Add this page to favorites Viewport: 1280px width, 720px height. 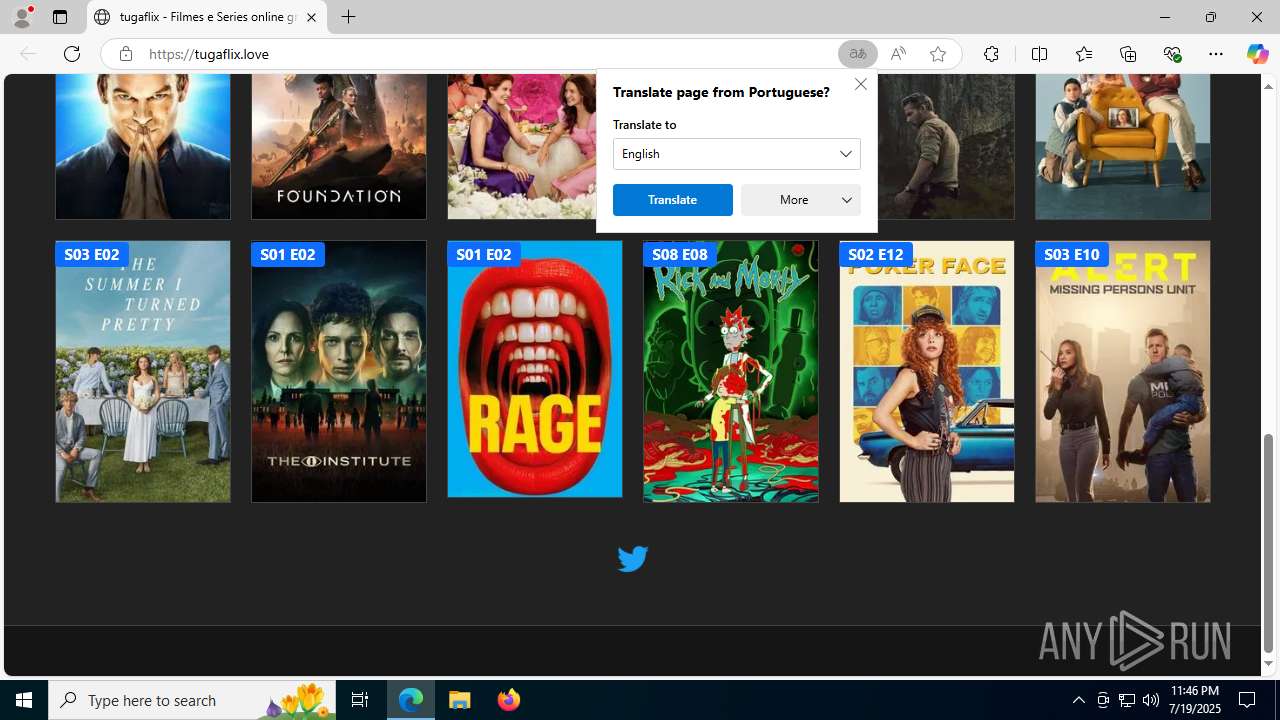click(937, 54)
